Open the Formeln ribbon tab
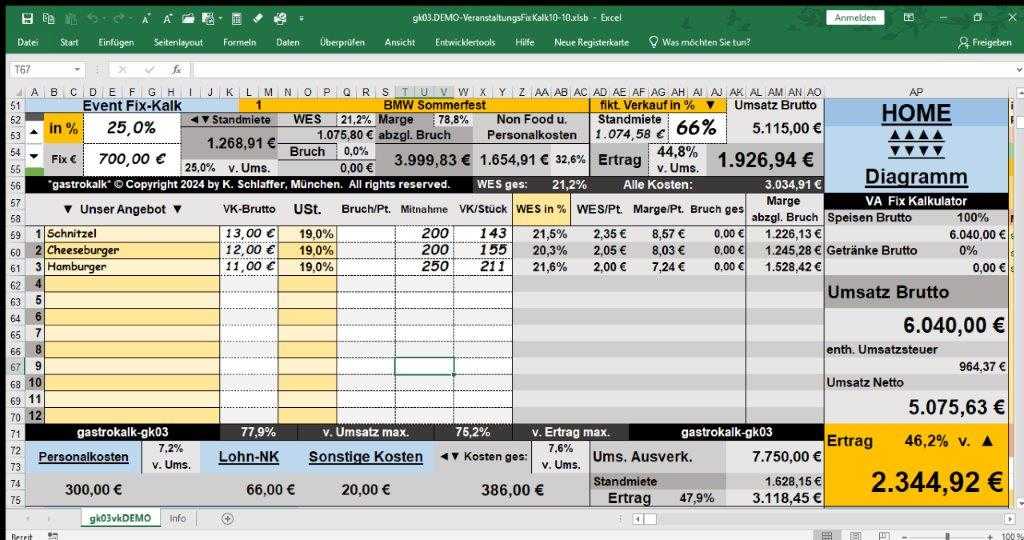Image resolution: width=1024 pixels, height=540 pixels. tap(239, 42)
